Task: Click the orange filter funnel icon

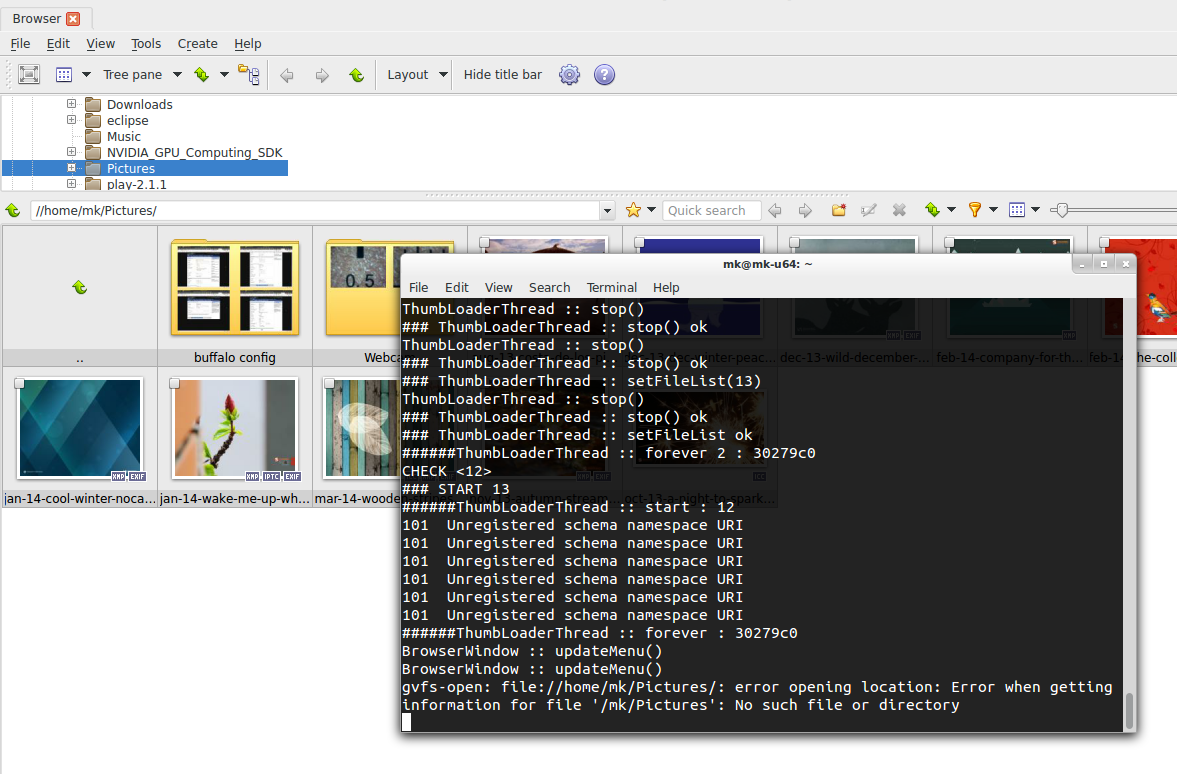Action: point(975,210)
